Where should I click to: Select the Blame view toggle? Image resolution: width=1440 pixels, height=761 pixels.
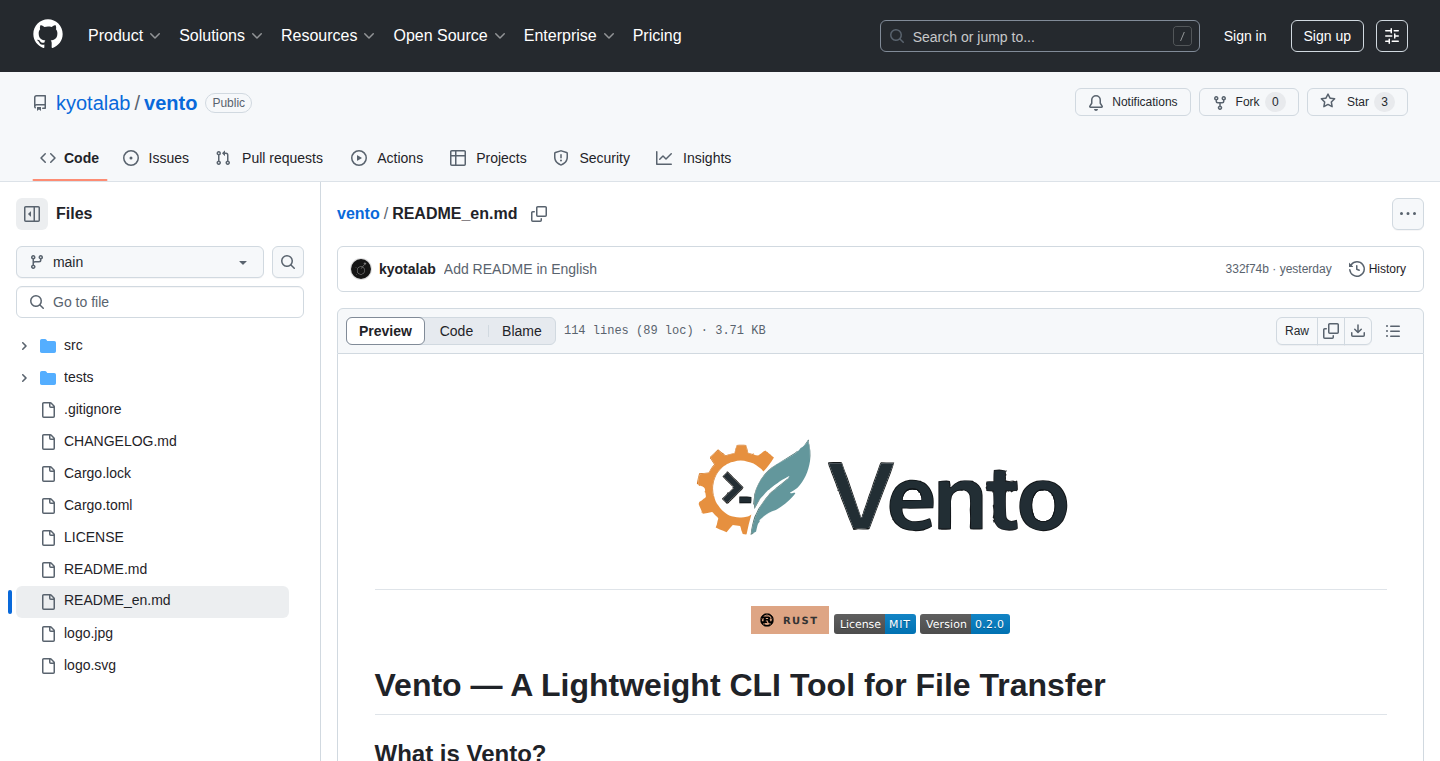click(x=521, y=331)
